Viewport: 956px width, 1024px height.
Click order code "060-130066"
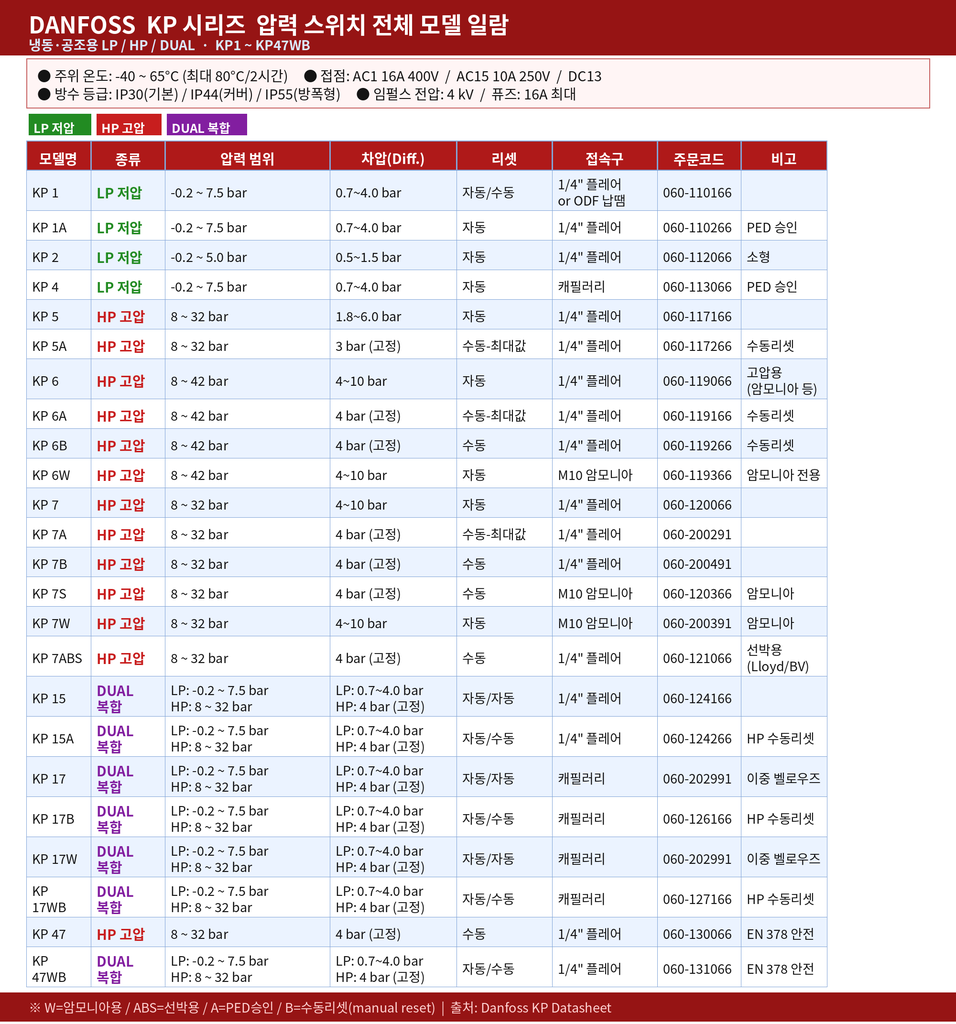pyautogui.click(x=697, y=934)
